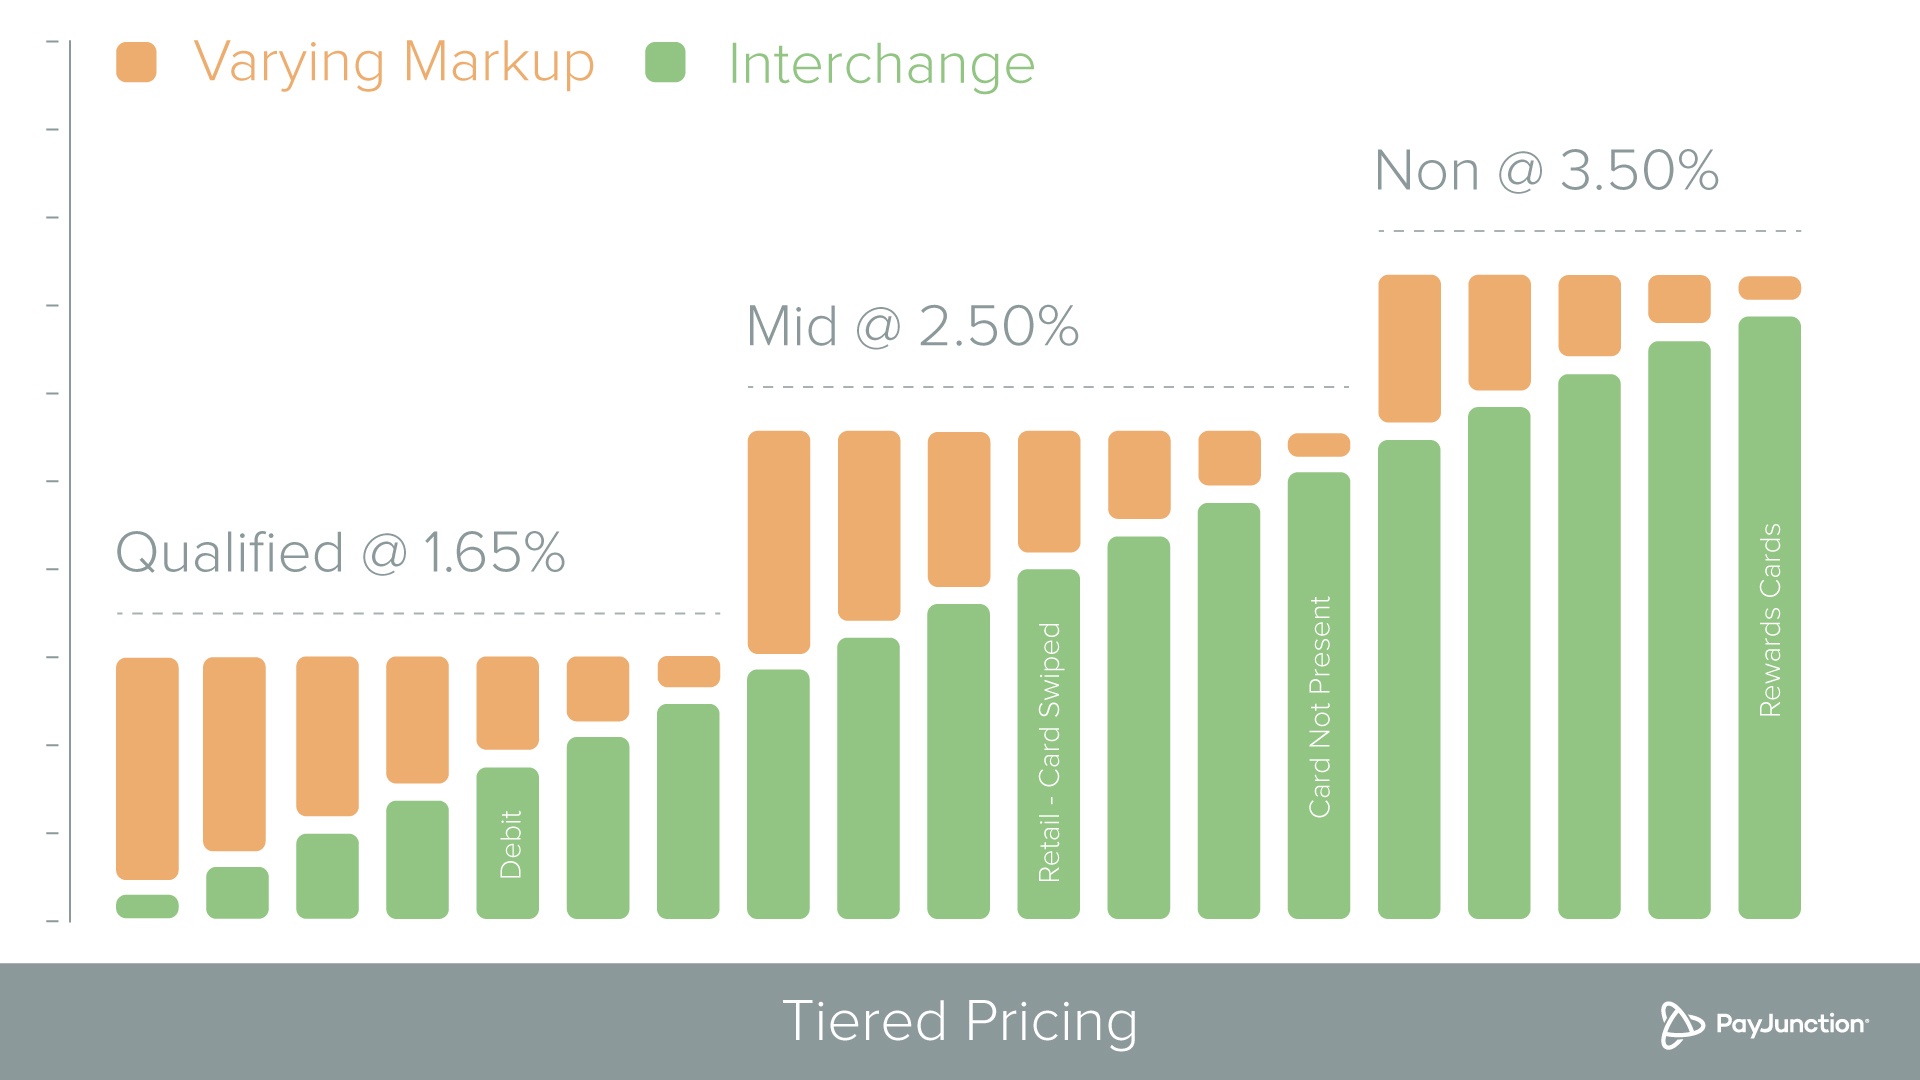Select the shortest green bar at far left
1920x1080 pixels.
(147, 906)
